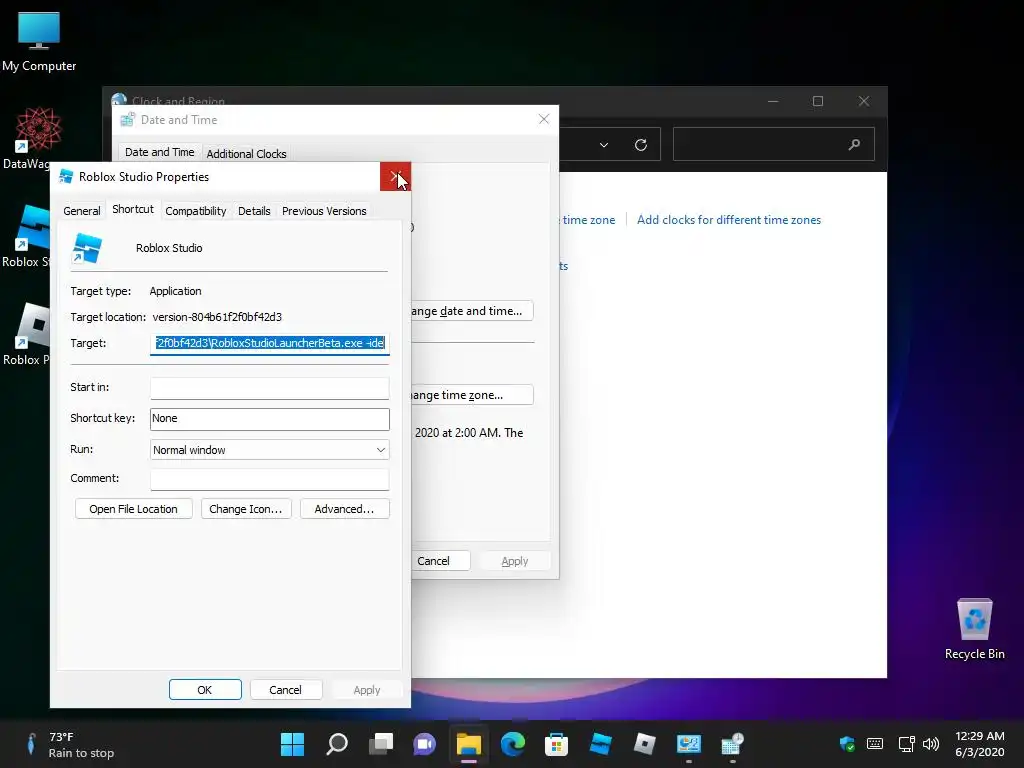
Task: Open touch keyboard tray icon
Action: [875, 744]
